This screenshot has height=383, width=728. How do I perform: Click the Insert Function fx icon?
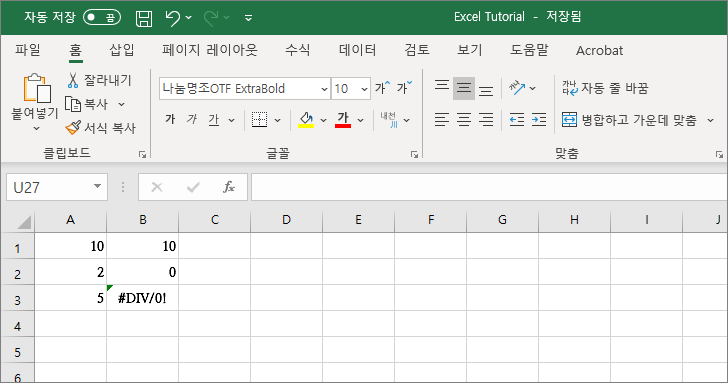coord(229,187)
